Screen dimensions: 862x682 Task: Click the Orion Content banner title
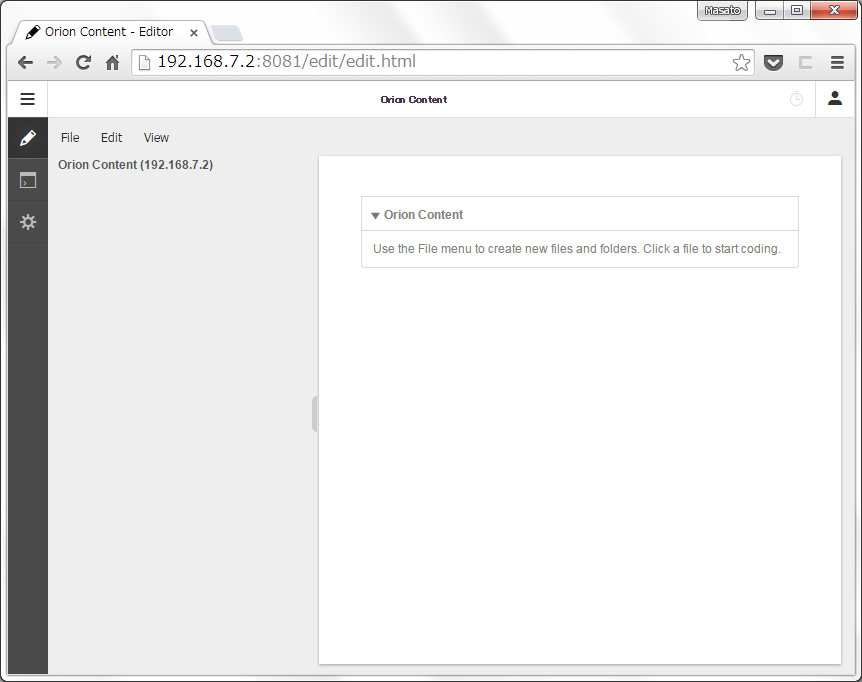tap(413, 99)
